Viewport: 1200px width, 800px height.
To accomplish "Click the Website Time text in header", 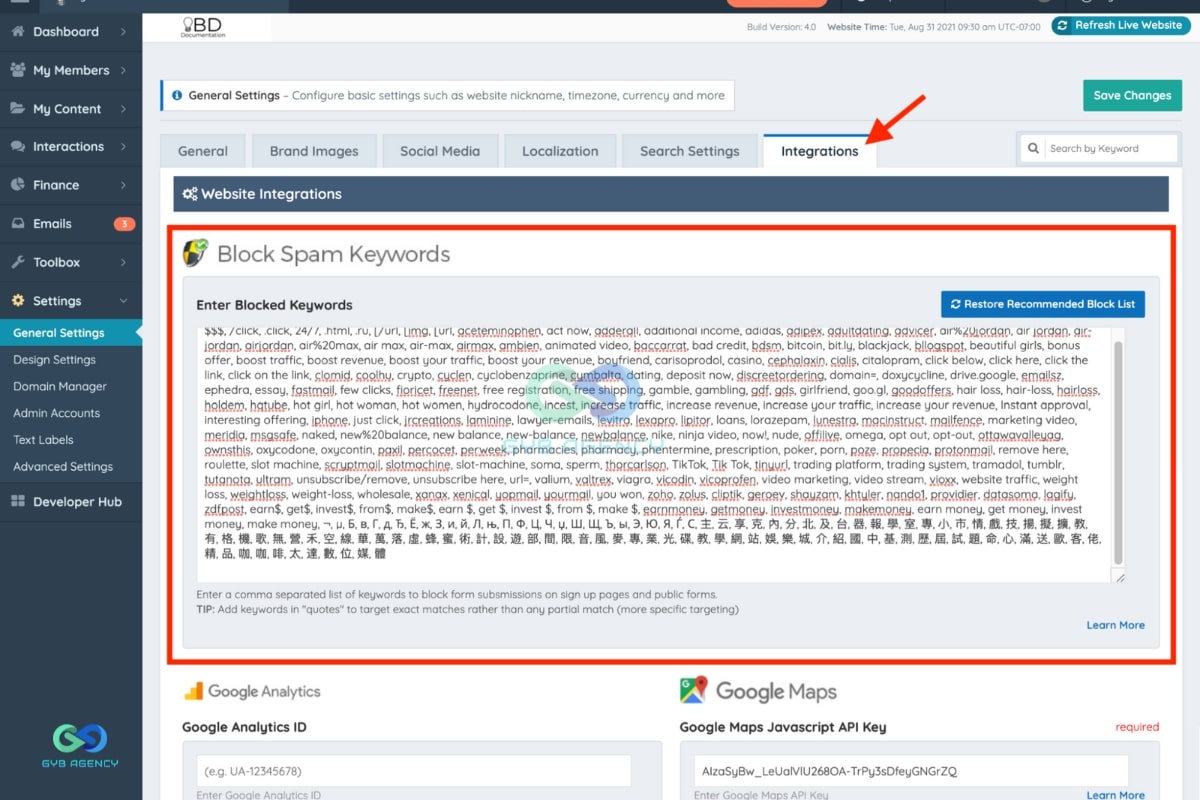I will 934,27.
